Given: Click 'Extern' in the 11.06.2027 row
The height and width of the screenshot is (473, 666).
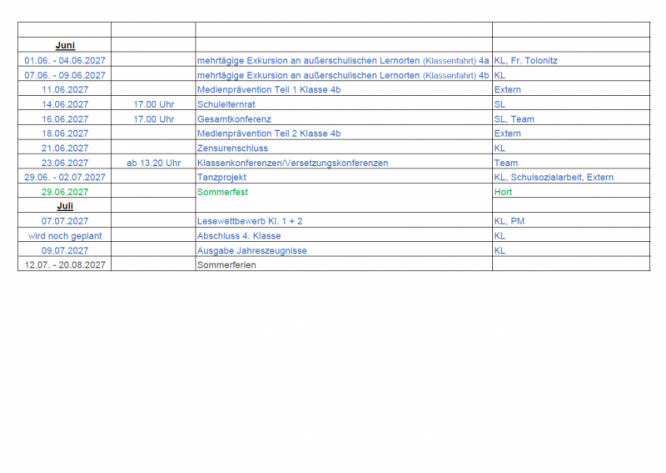Looking at the screenshot, I should (x=508, y=90).
